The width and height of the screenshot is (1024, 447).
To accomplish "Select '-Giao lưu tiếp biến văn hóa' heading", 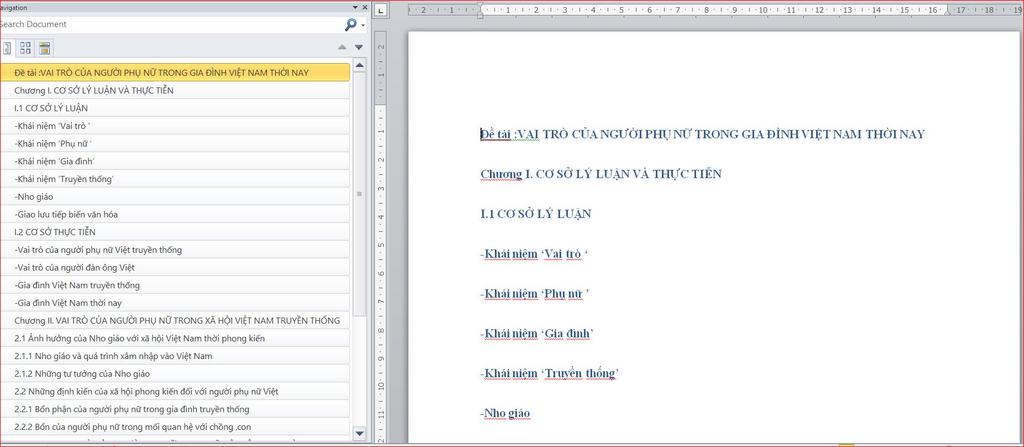I will pos(175,214).
